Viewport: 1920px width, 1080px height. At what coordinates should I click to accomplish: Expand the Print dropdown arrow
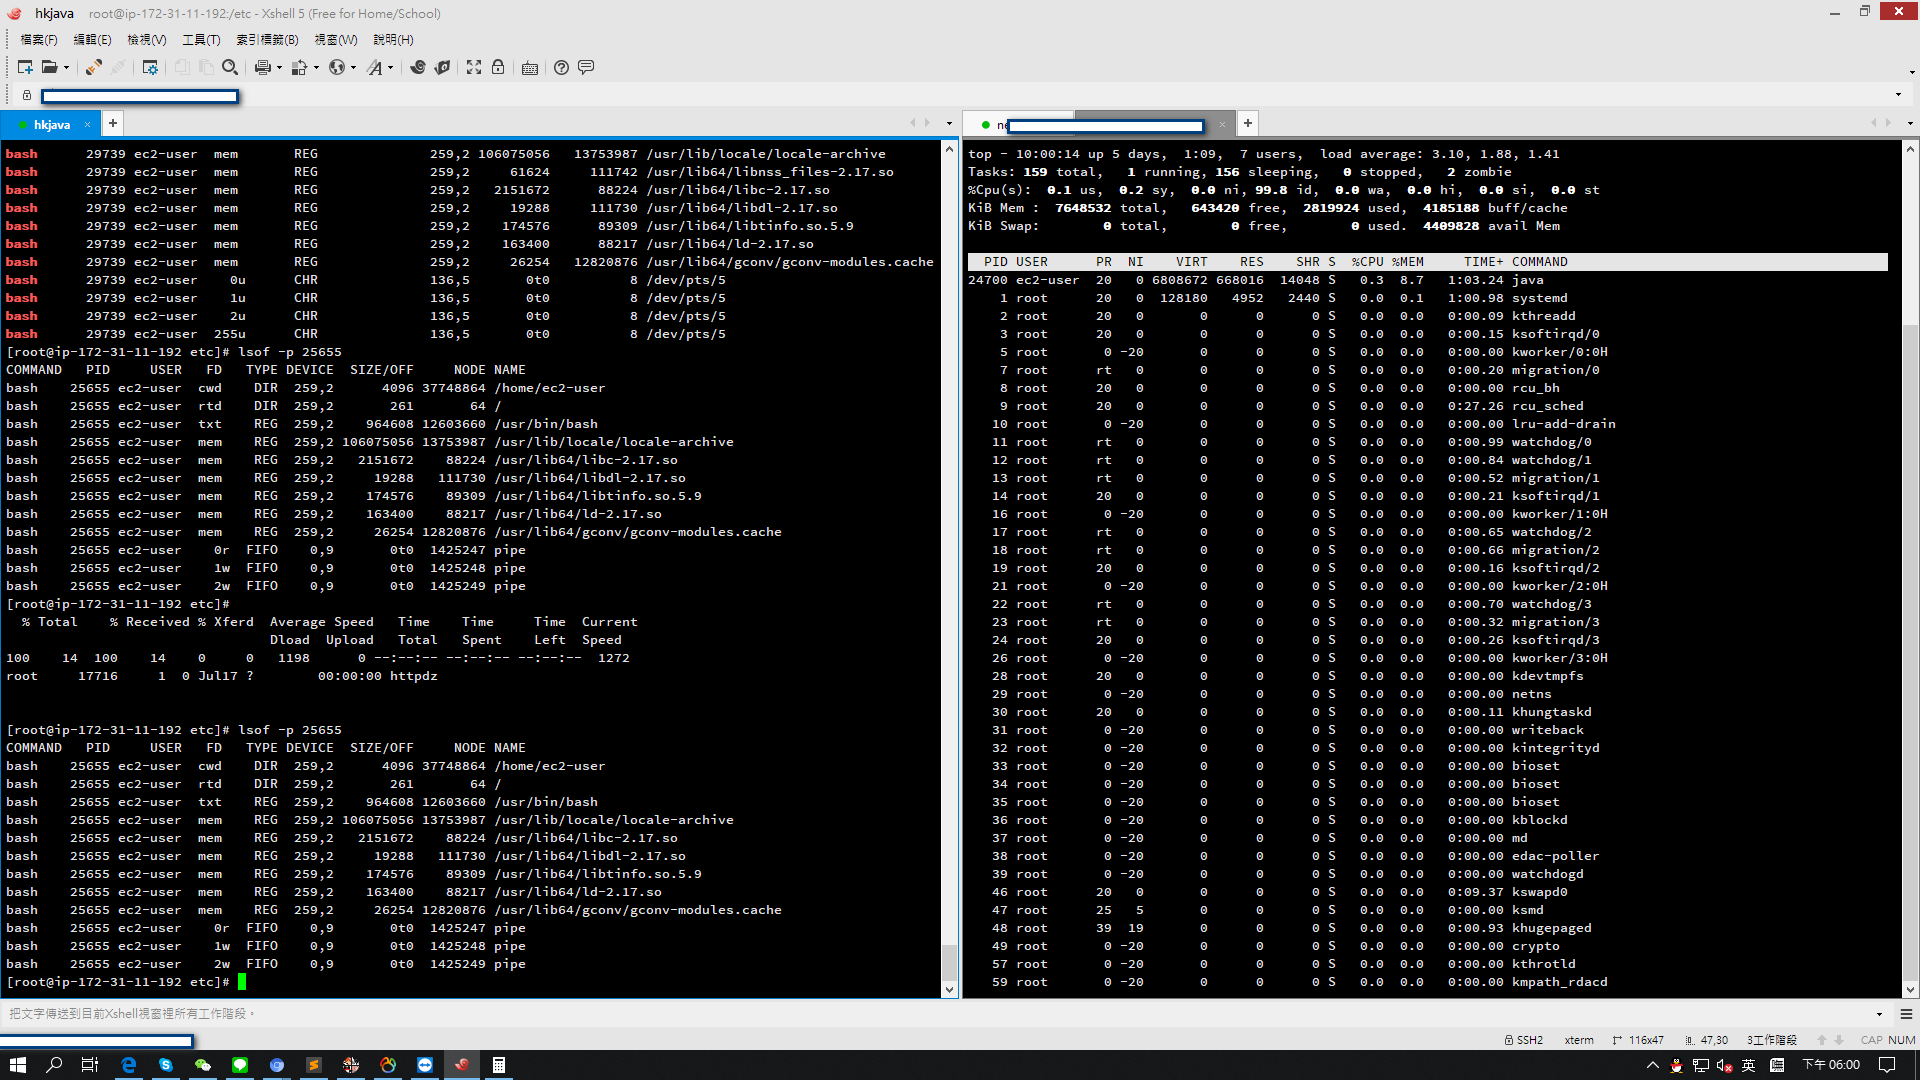point(279,67)
